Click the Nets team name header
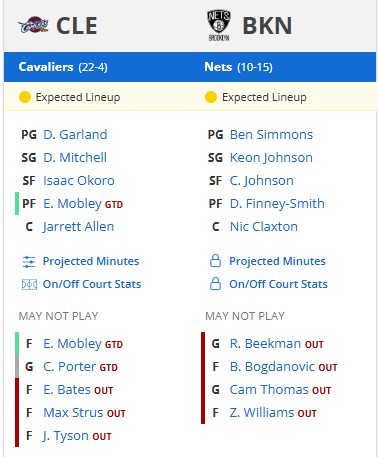 pyautogui.click(x=218, y=67)
